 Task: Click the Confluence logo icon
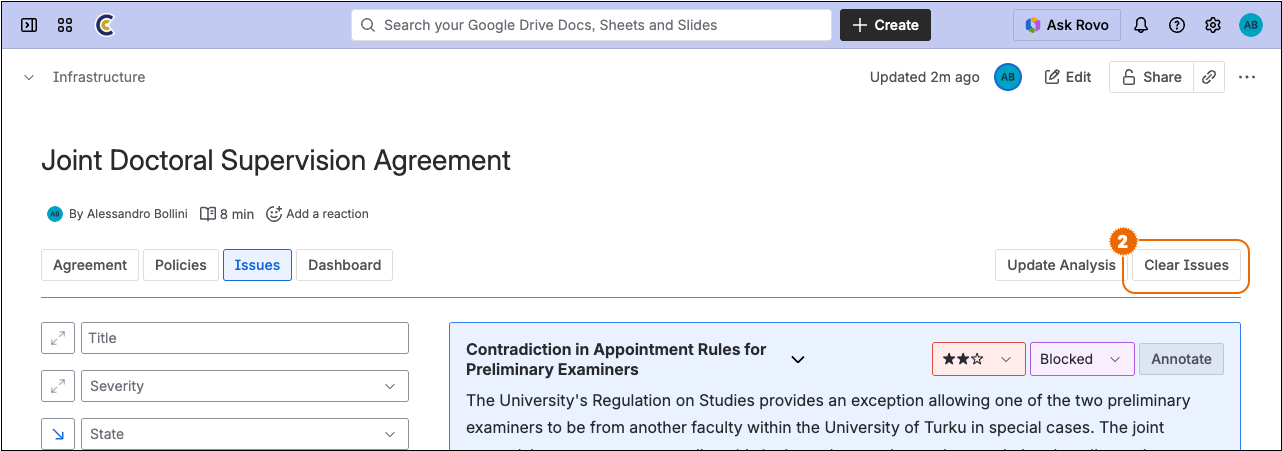104,25
